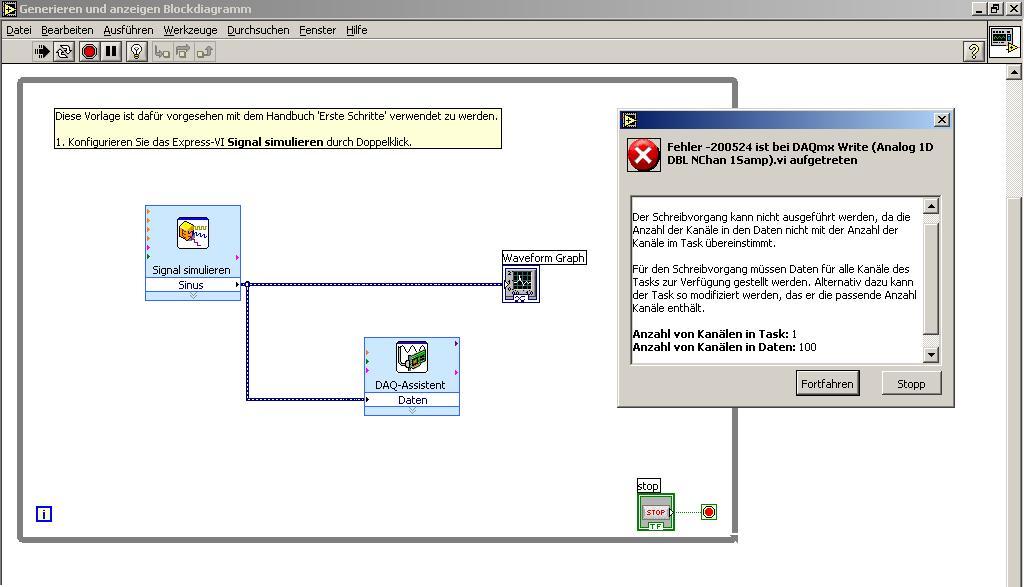The image size is (1024, 587).
Task: Select the DAQ-Assistent Express VI icon
Action: pos(412,357)
